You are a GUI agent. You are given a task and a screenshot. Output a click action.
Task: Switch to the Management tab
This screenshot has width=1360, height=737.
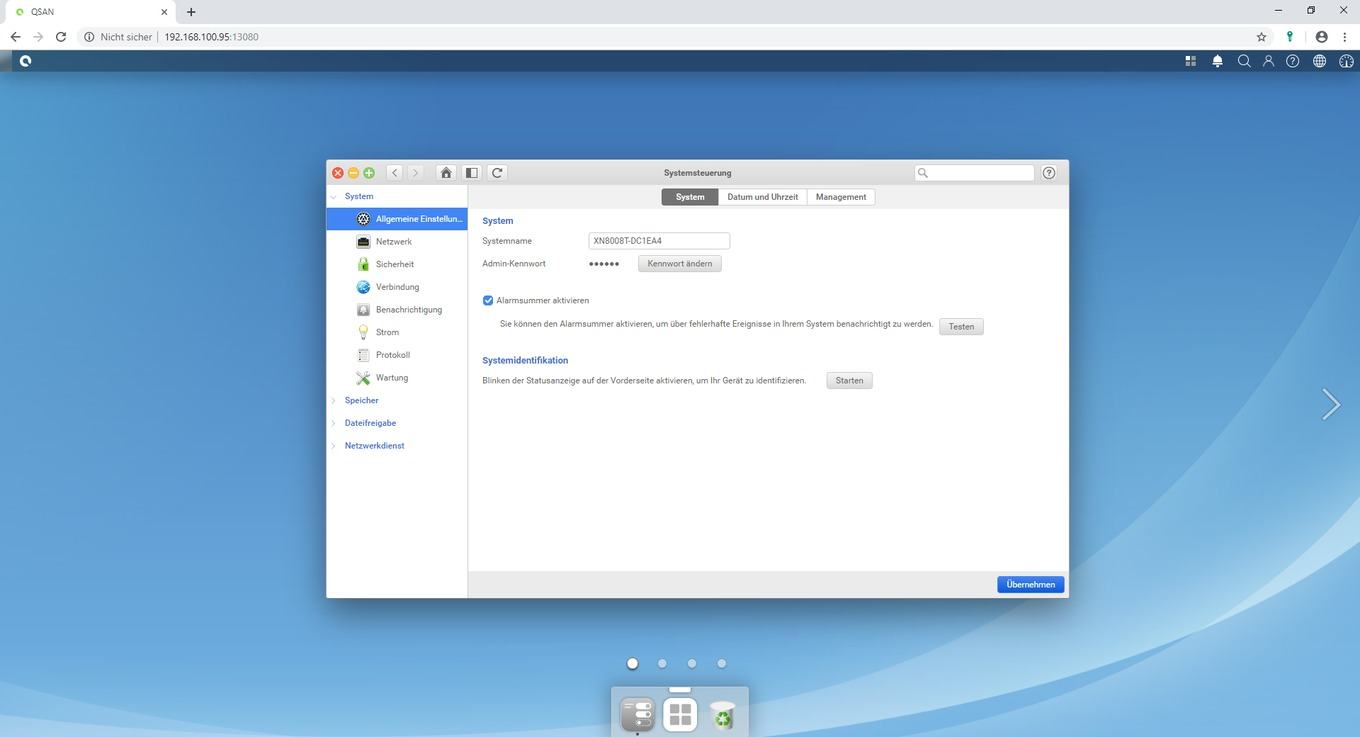841,197
